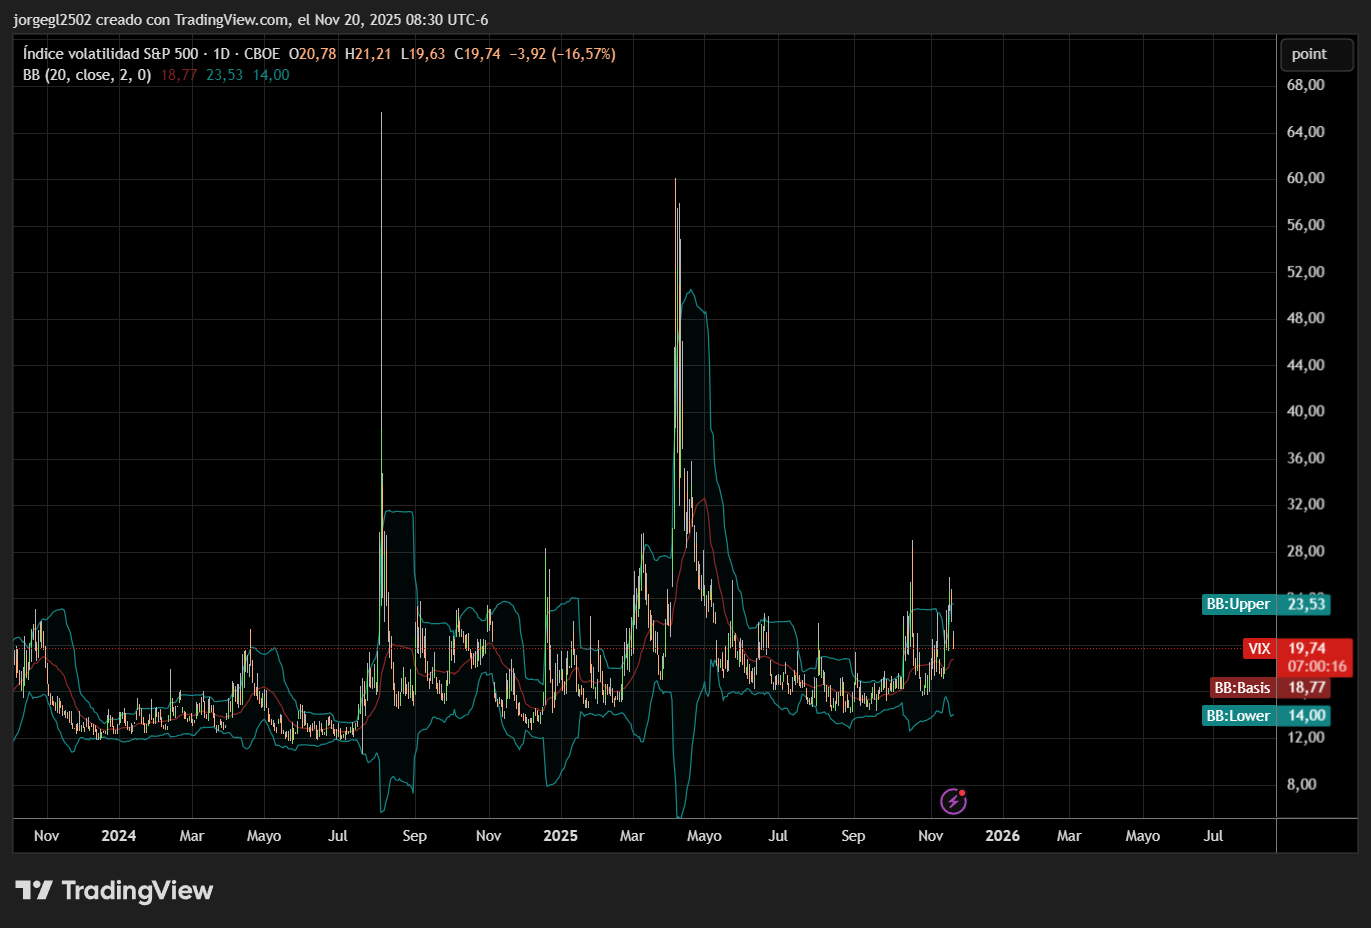Image resolution: width=1371 pixels, height=928 pixels.
Task: Click the 8,00 price axis label
Action: [x=1301, y=784]
